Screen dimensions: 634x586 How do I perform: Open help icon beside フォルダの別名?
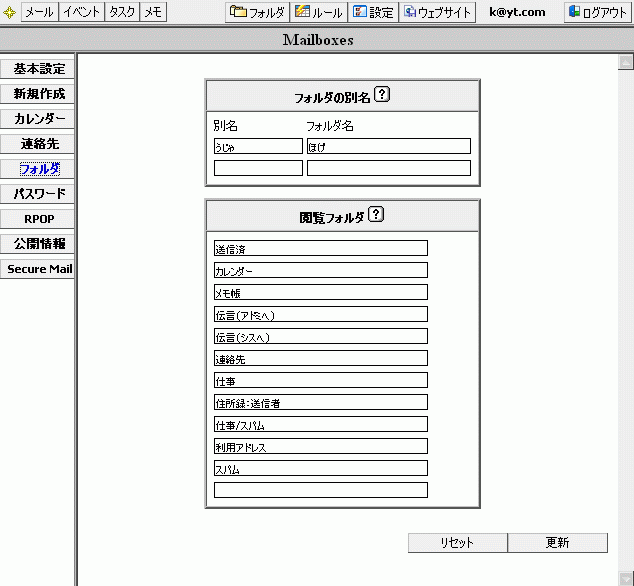pos(382,96)
